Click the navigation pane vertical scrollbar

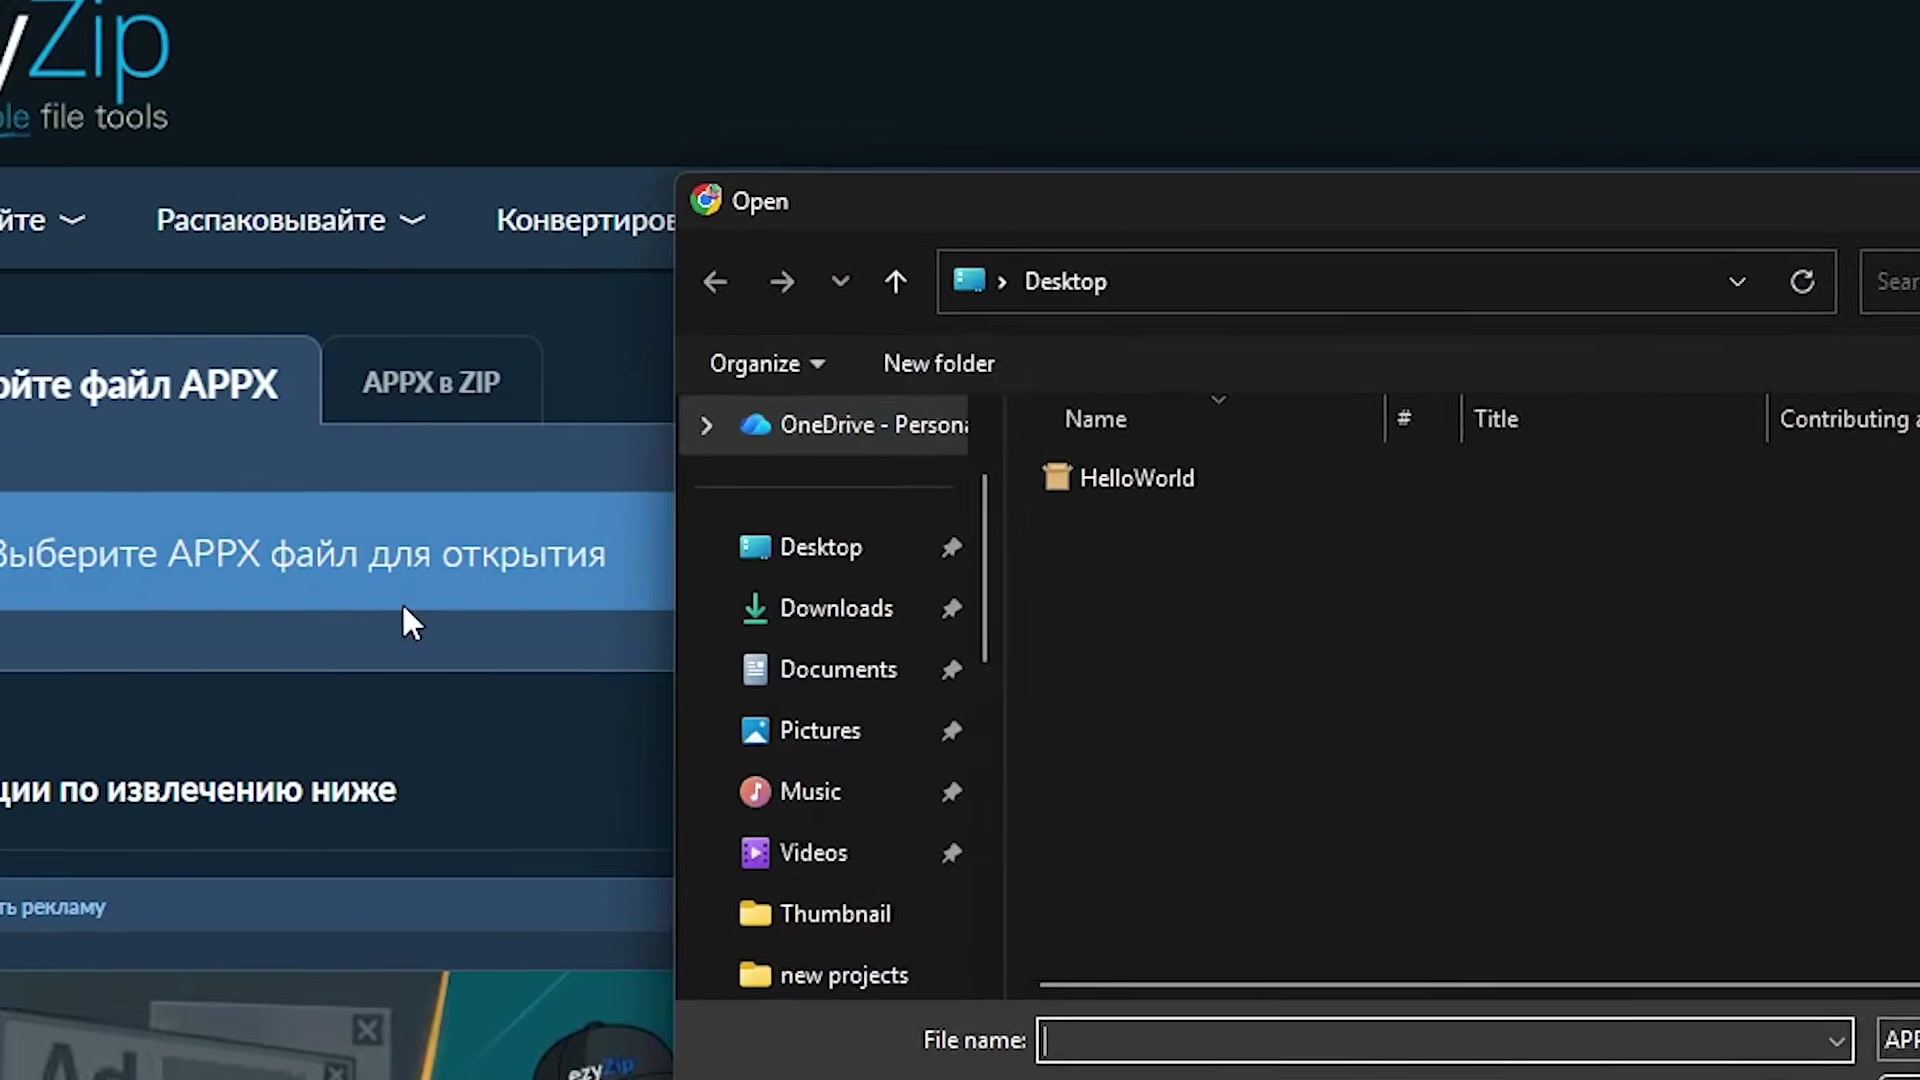click(985, 568)
